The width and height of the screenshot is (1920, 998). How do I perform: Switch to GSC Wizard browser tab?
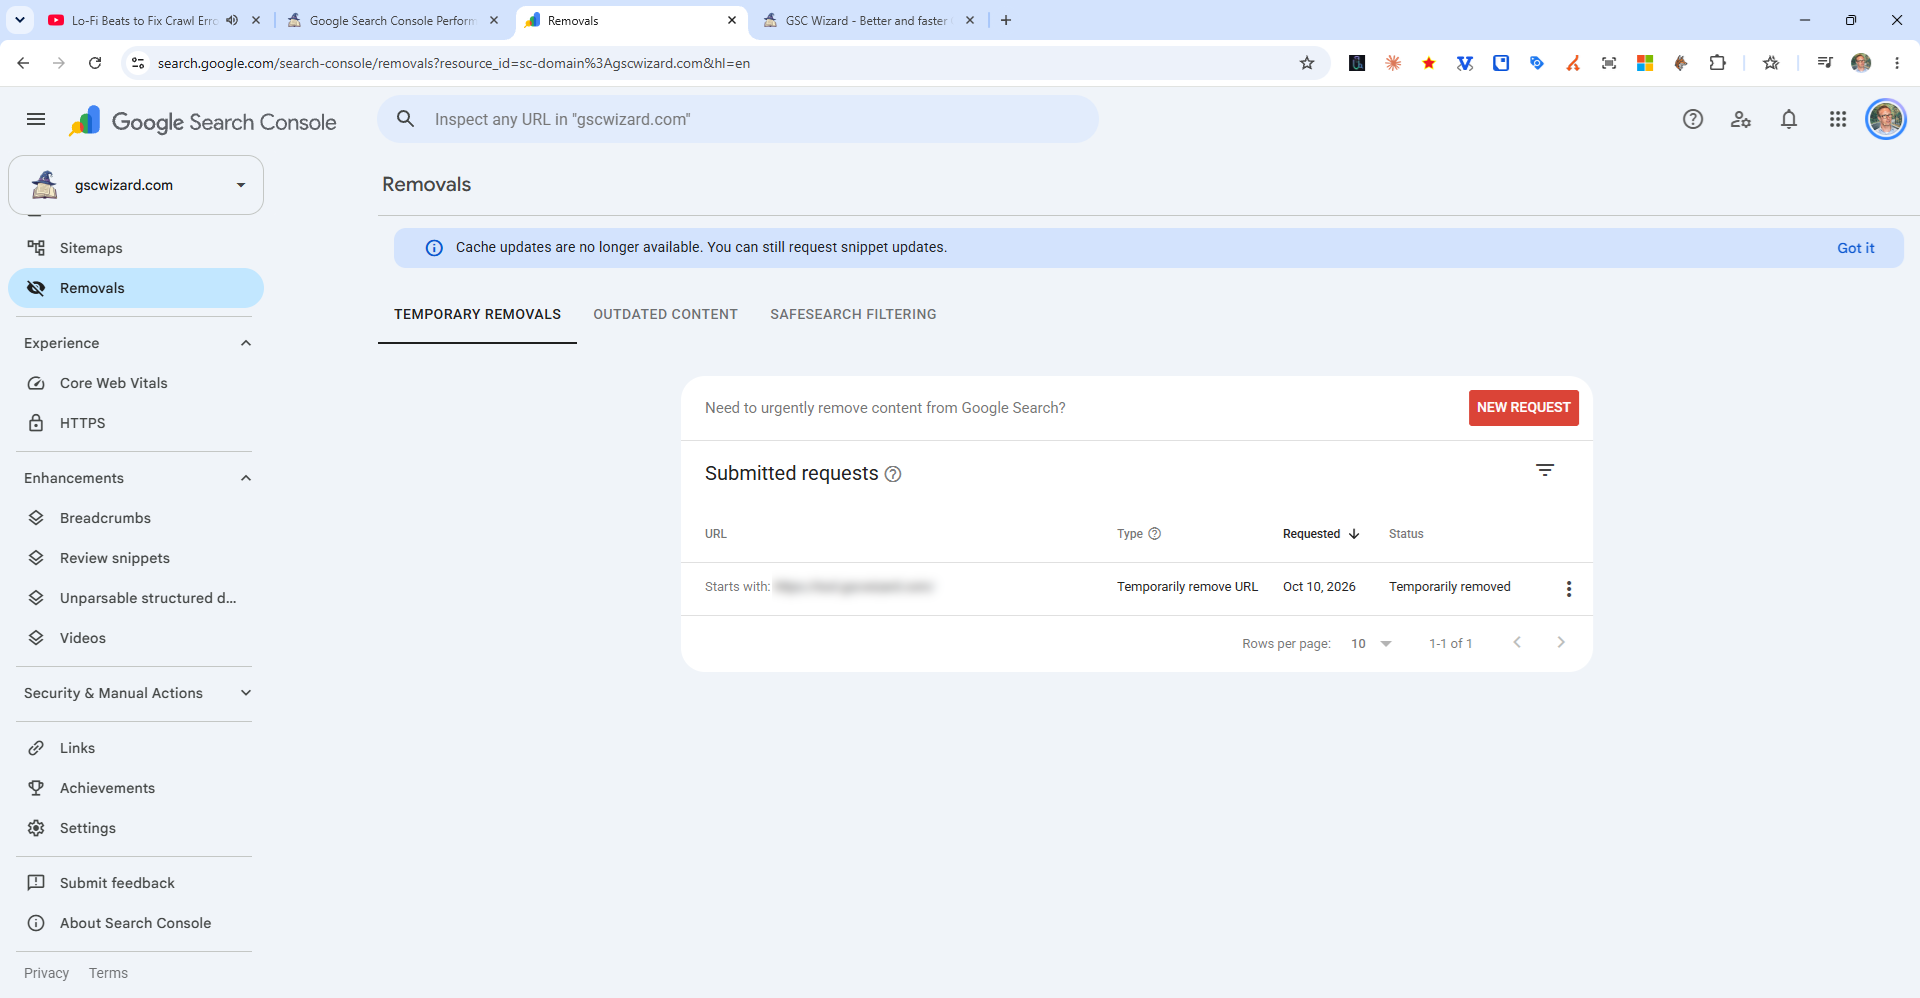point(866,20)
